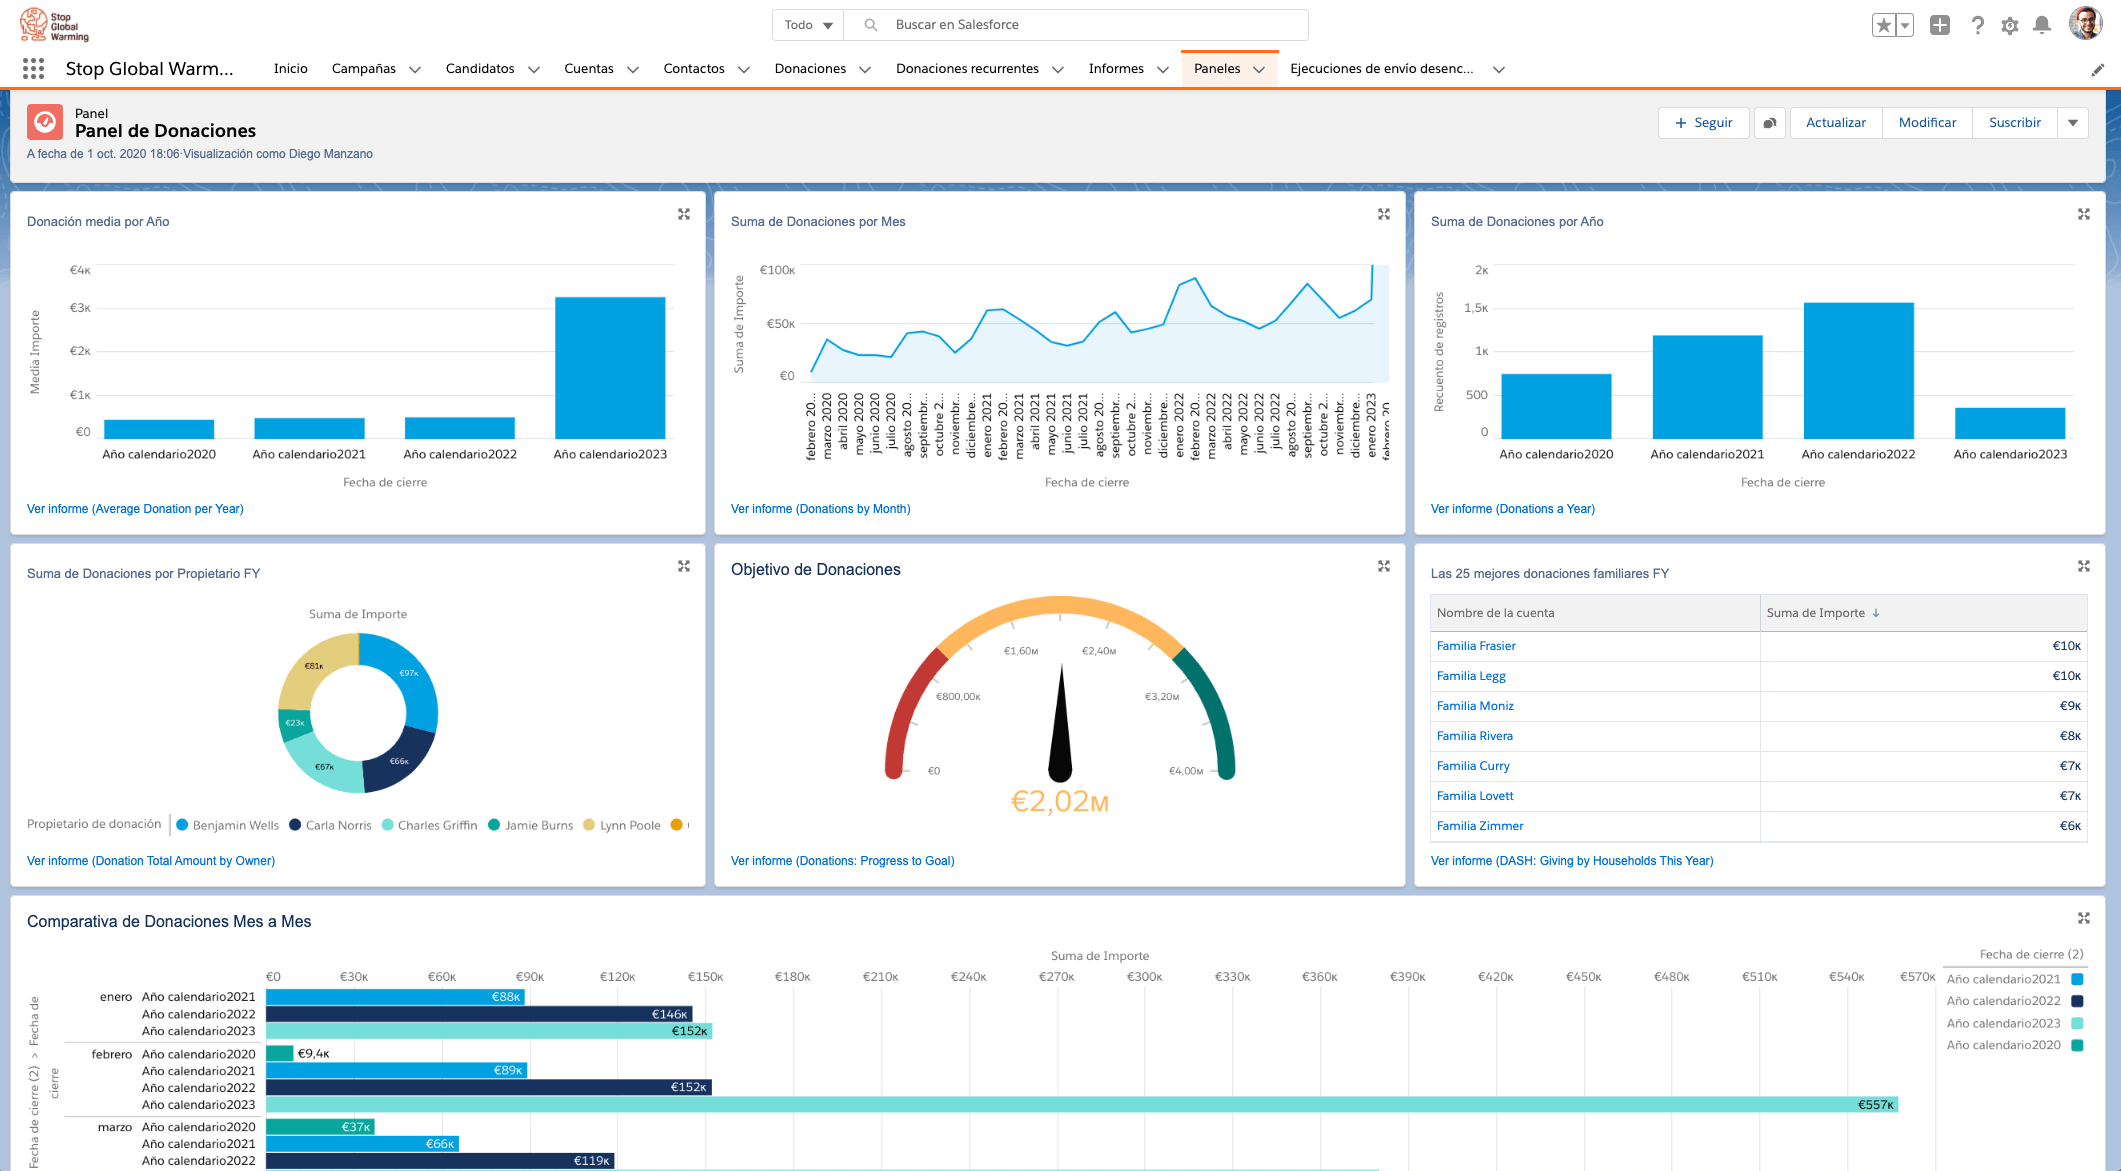
Task: Open Ver informe (Donations a Year)
Action: [1512, 509]
